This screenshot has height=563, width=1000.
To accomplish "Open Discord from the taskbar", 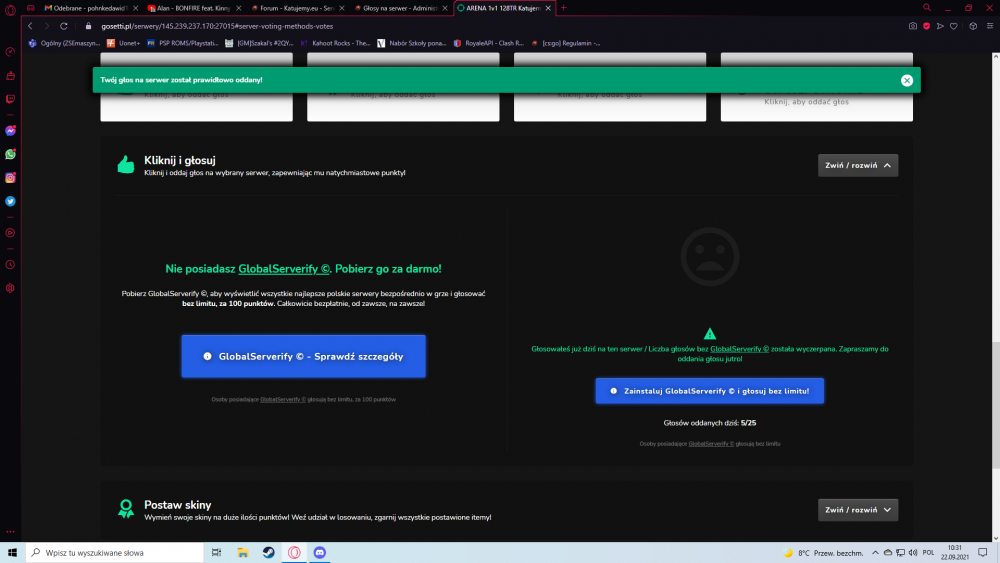I will coord(320,553).
